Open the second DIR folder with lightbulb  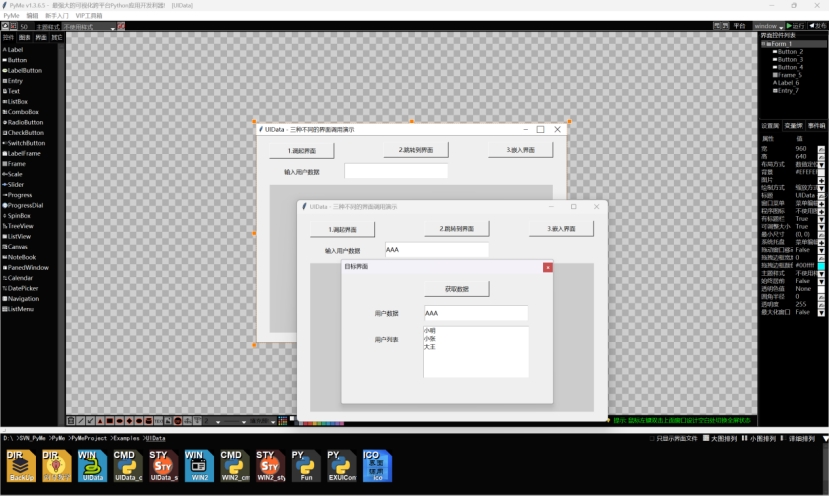point(57,466)
